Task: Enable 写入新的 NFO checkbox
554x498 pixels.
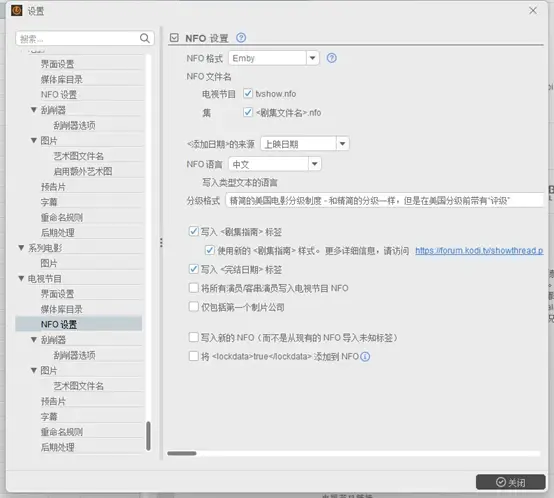Action: pyautogui.click(x=193, y=337)
